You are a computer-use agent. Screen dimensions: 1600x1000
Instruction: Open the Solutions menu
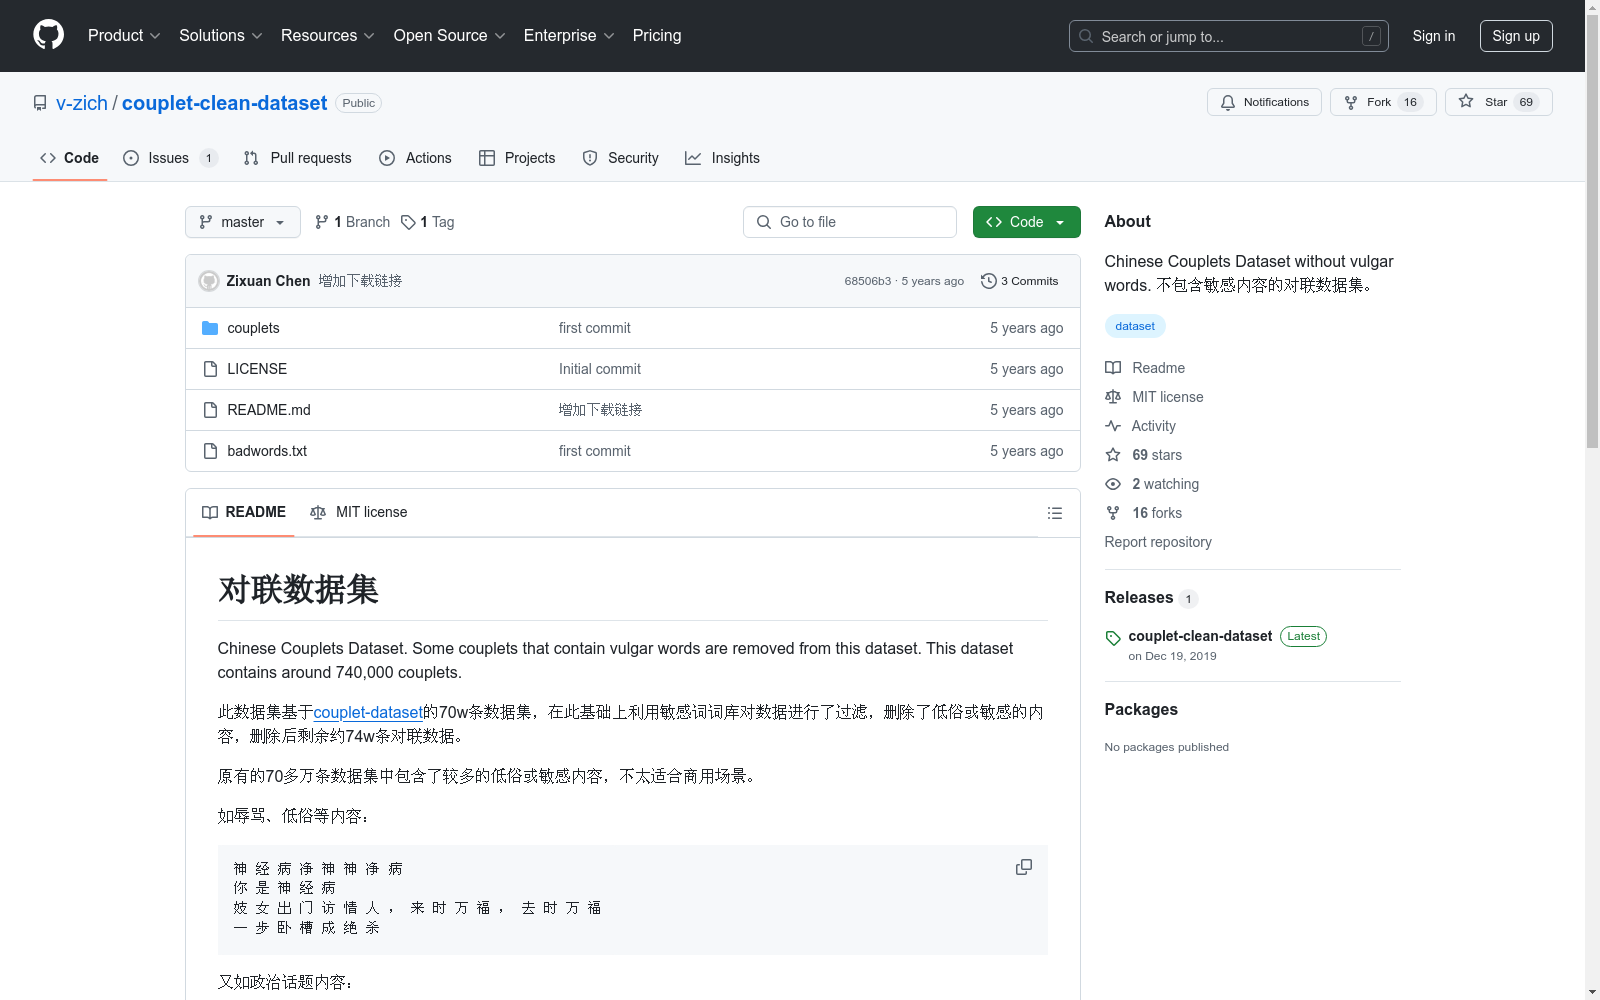[x=221, y=36]
